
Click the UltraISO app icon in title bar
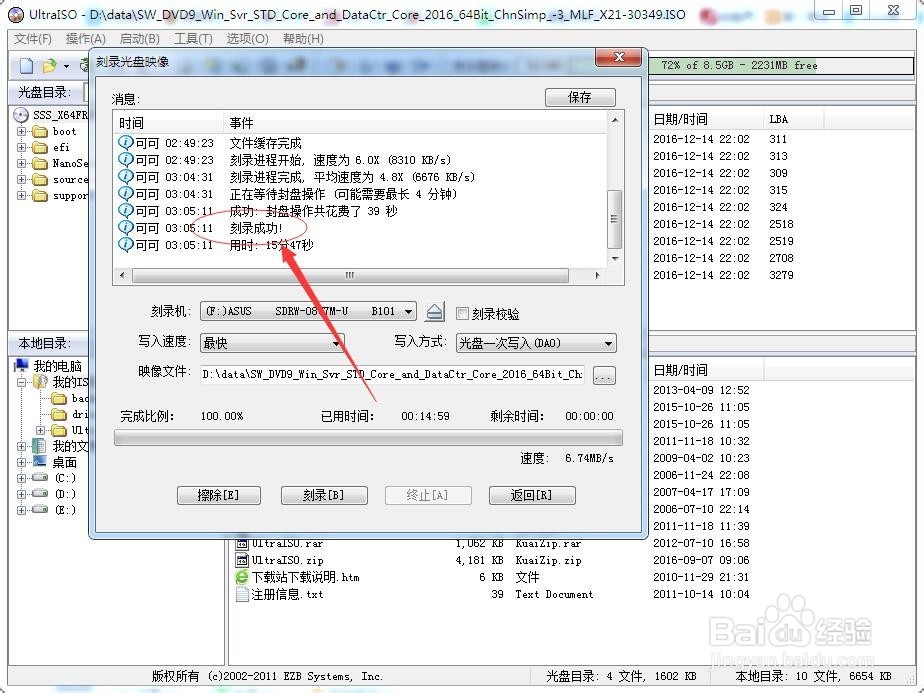[x=16, y=14]
